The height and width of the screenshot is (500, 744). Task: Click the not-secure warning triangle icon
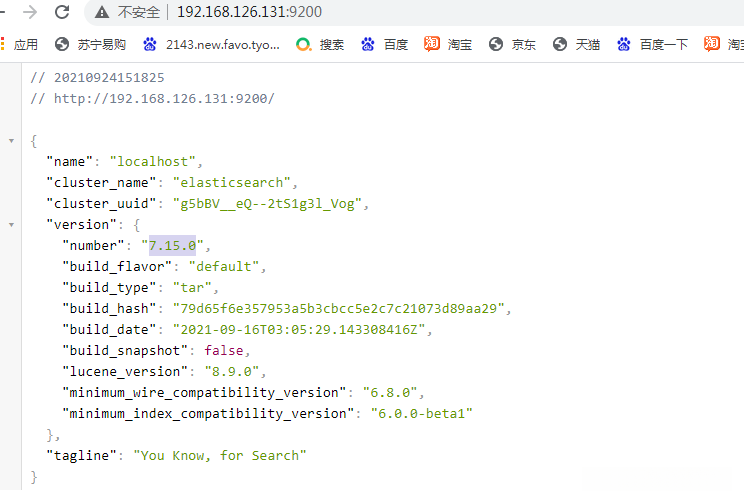tap(102, 12)
